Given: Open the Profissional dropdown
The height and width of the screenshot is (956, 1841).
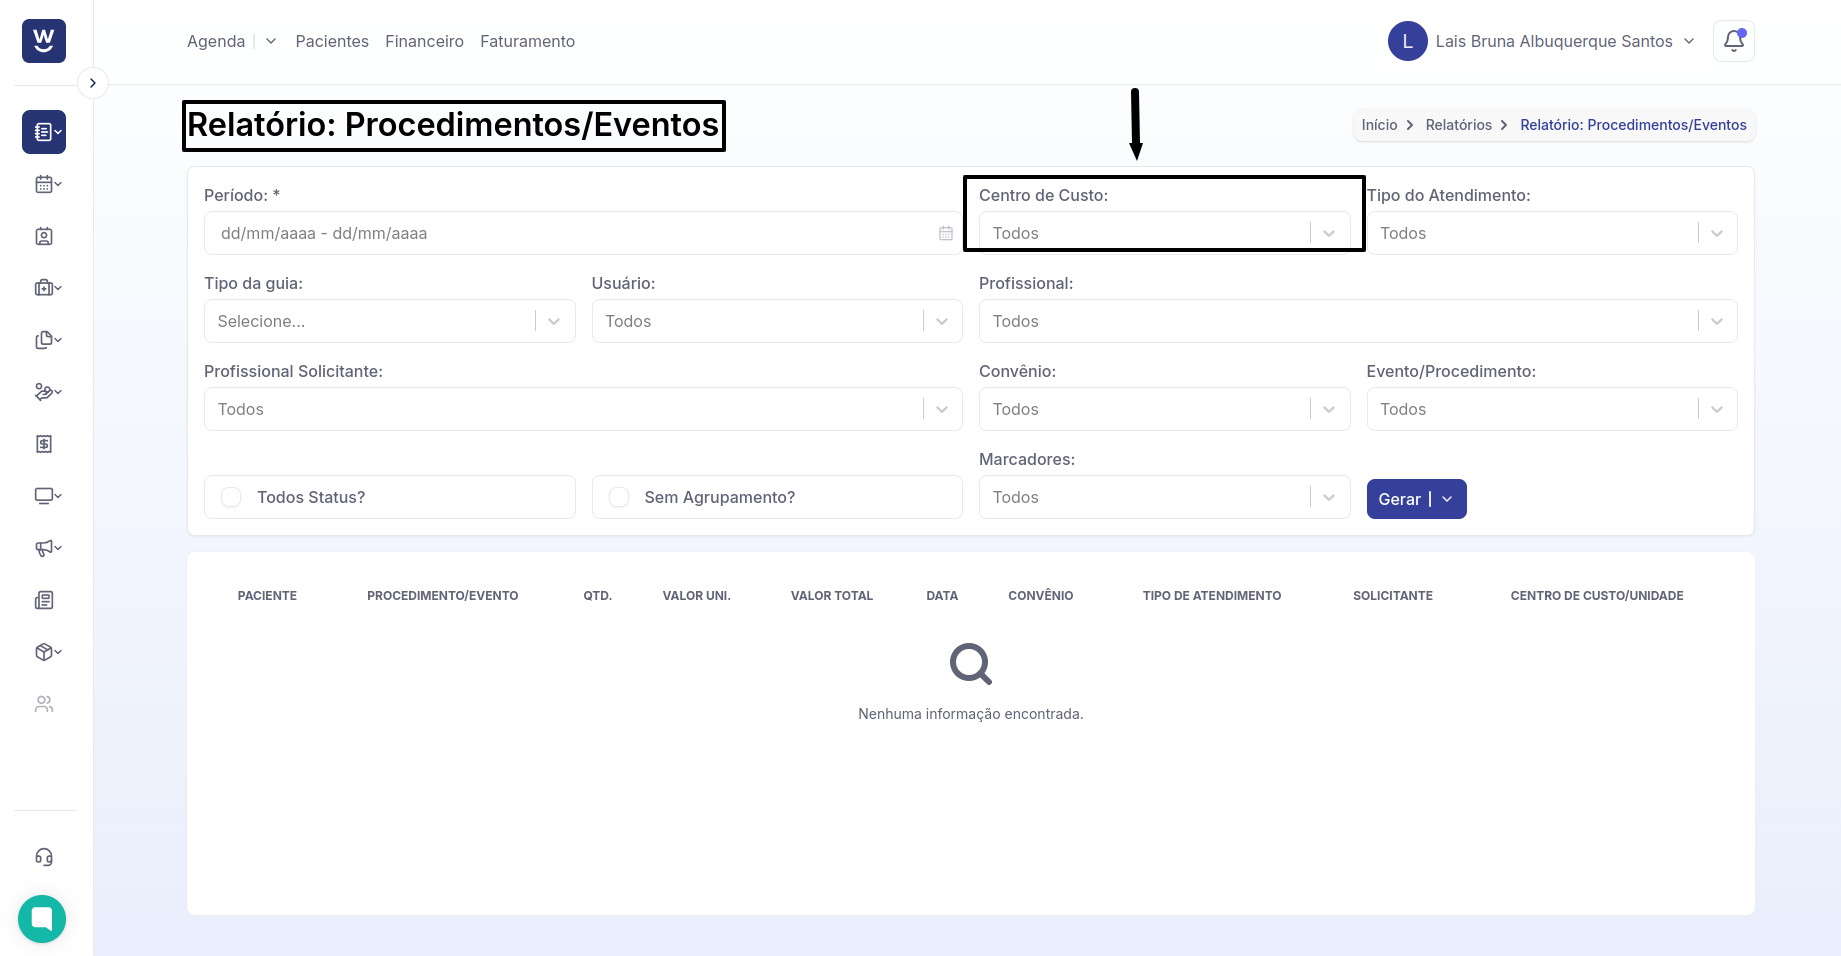Looking at the screenshot, I should 1358,321.
